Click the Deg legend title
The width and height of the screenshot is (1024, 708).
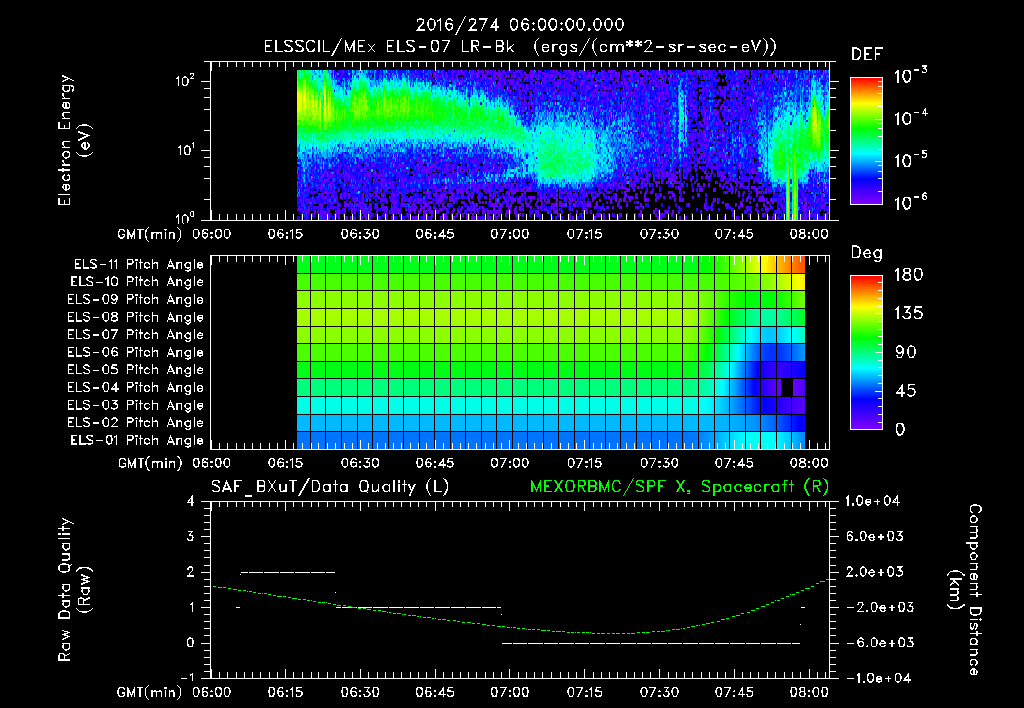pos(867,253)
